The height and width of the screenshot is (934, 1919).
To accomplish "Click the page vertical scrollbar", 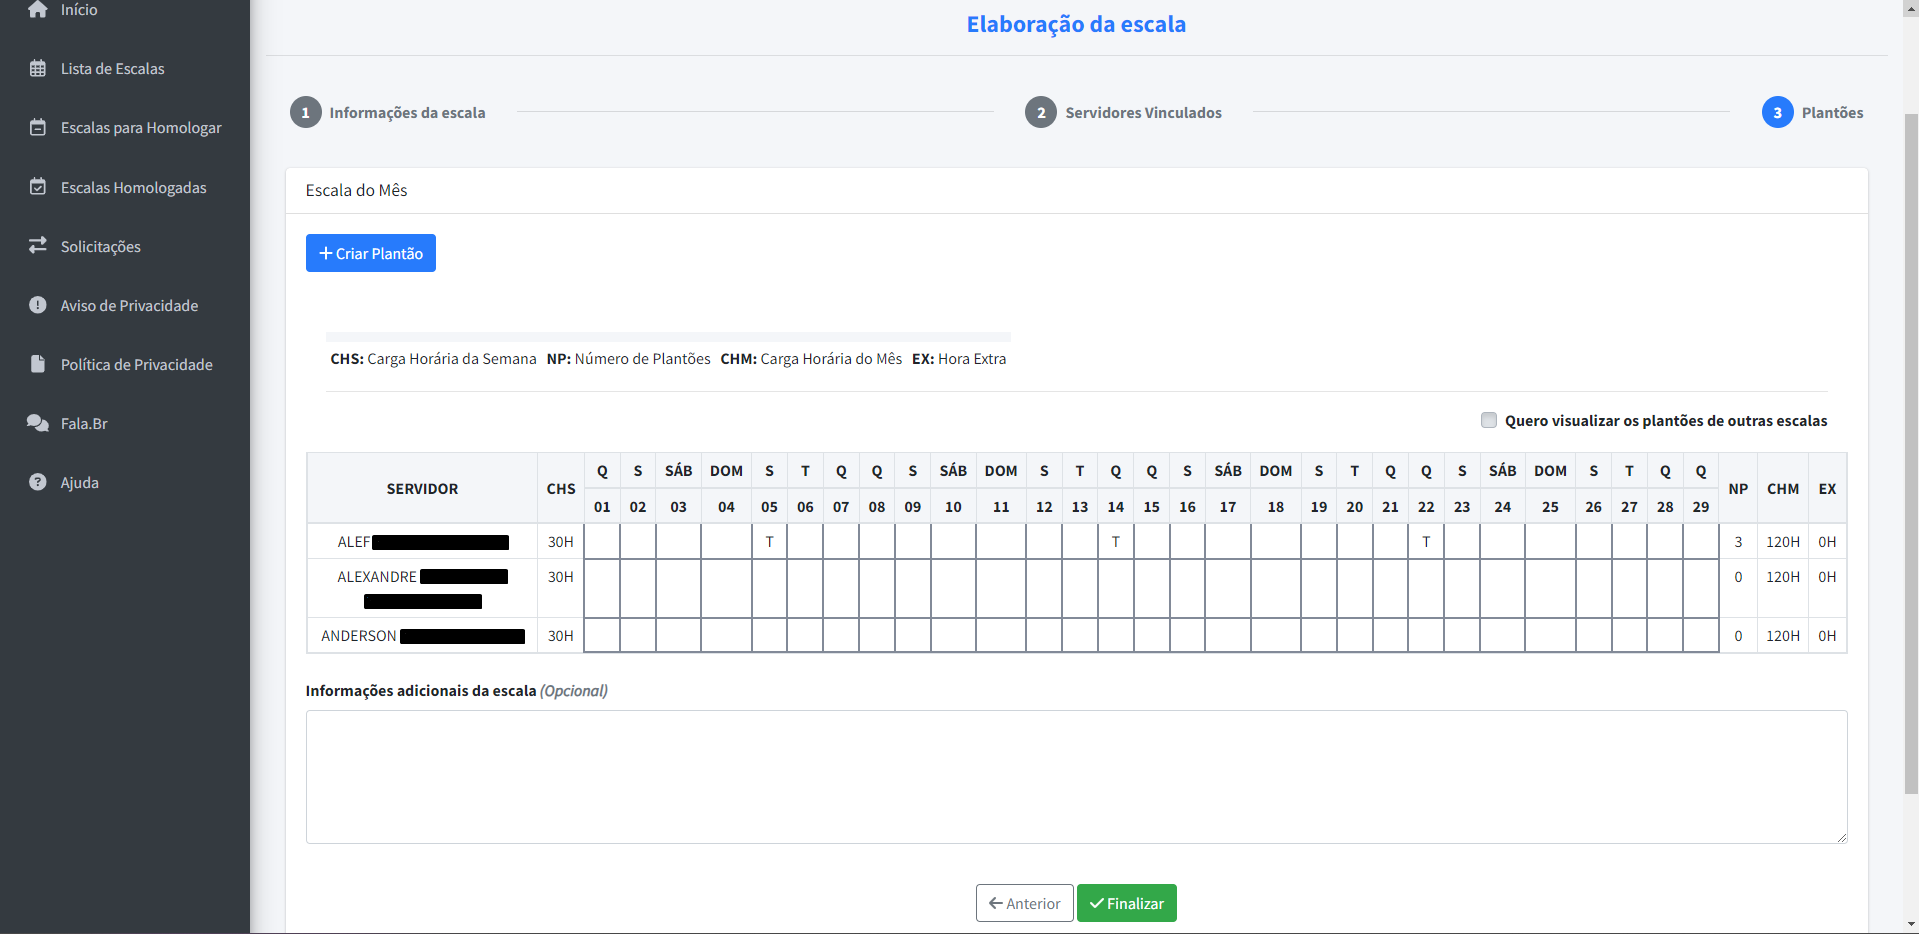I will [x=1910, y=455].
